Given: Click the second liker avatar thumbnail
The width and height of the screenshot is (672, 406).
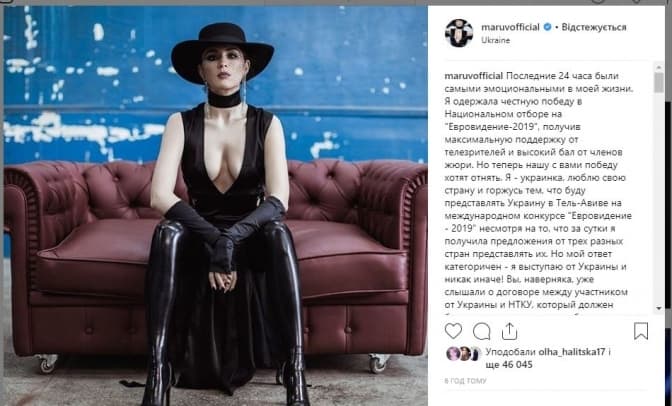Looking at the screenshot, I should [x=464, y=354].
